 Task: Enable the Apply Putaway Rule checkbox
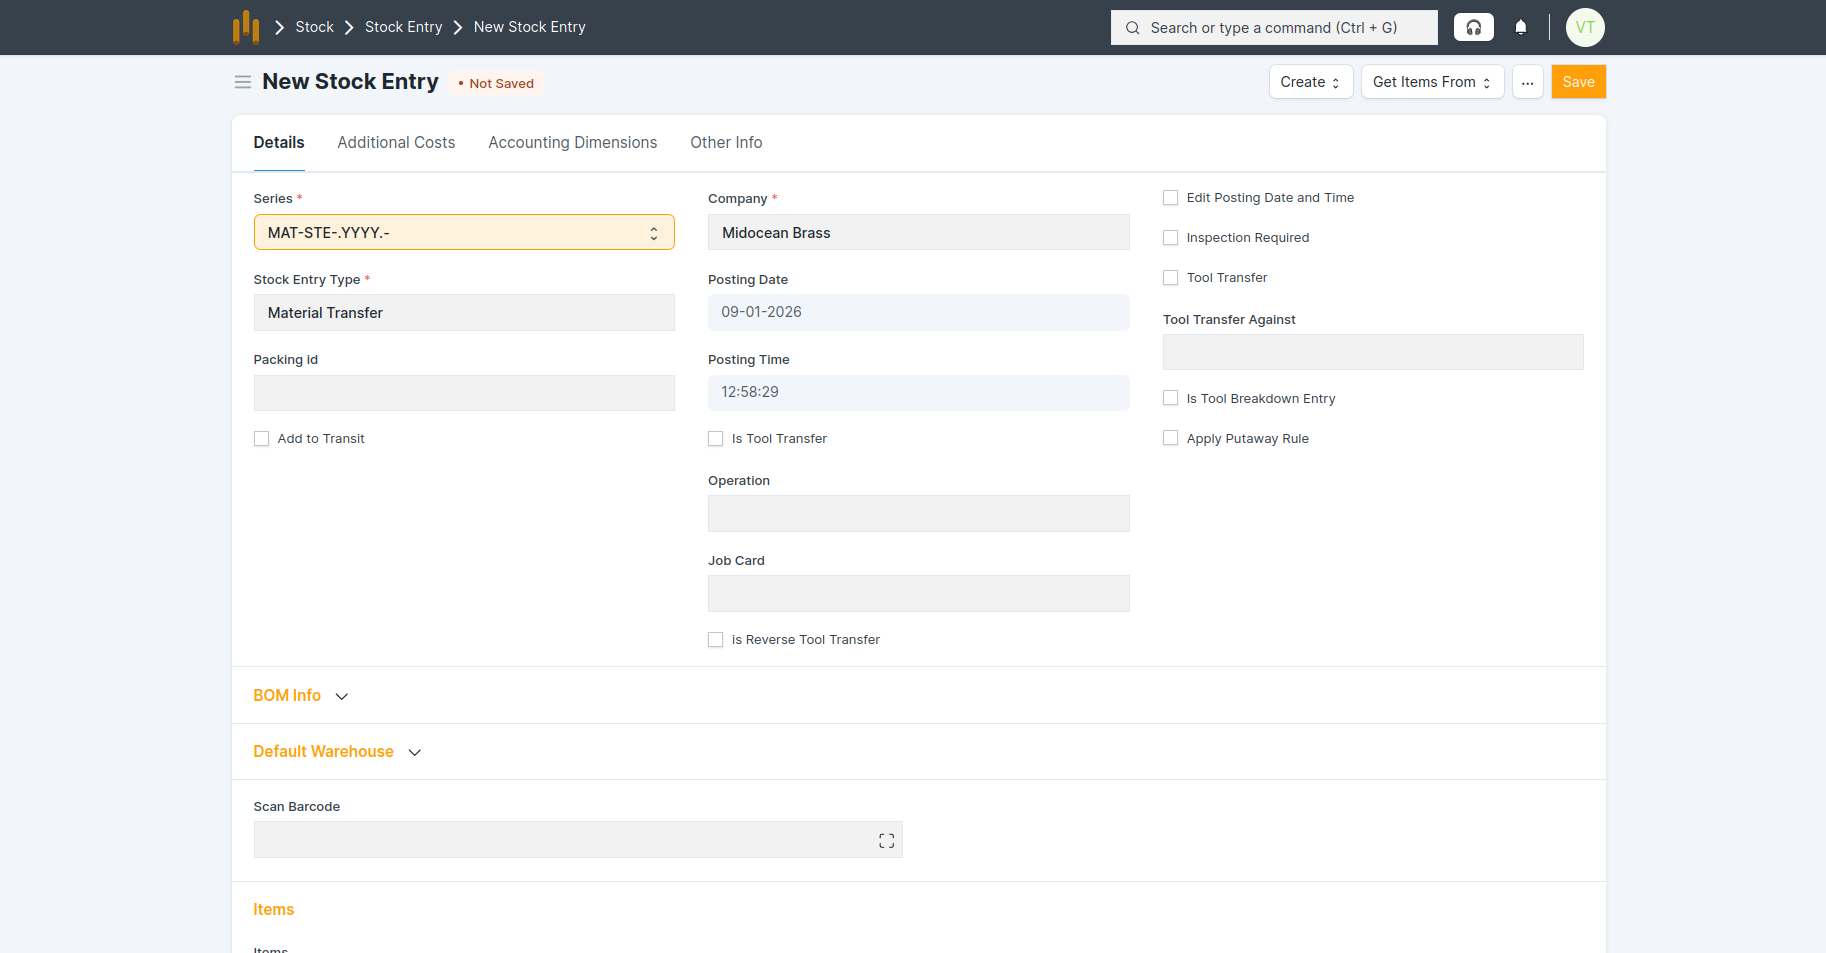(x=1171, y=438)
